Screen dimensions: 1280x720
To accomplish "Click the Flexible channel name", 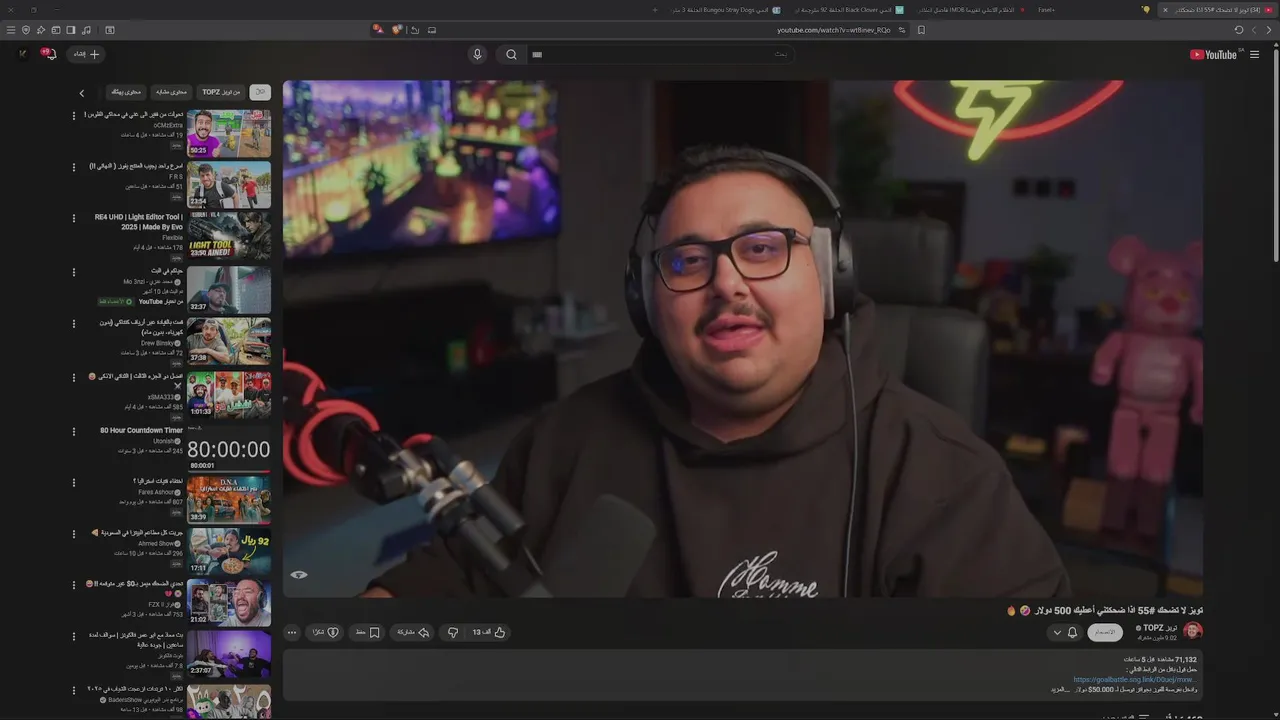I will point(172,238).
